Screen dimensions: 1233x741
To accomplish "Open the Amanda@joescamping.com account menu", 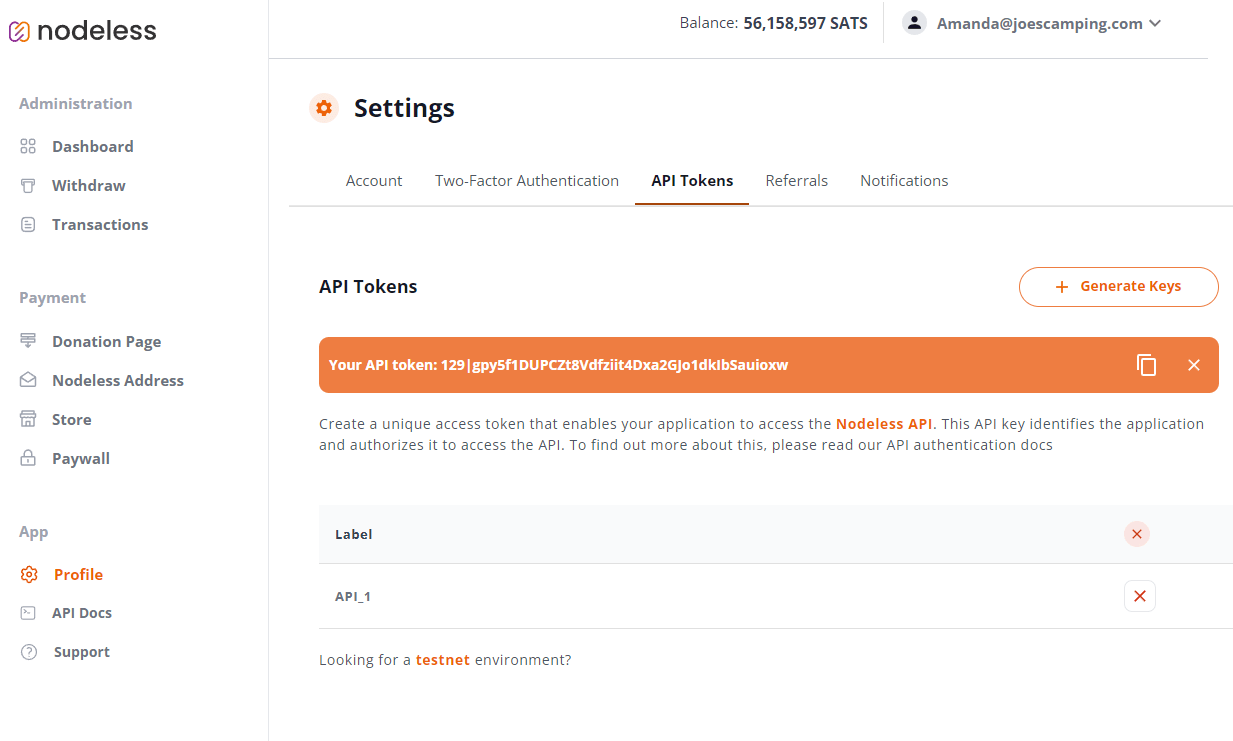I will [1032, 23].
